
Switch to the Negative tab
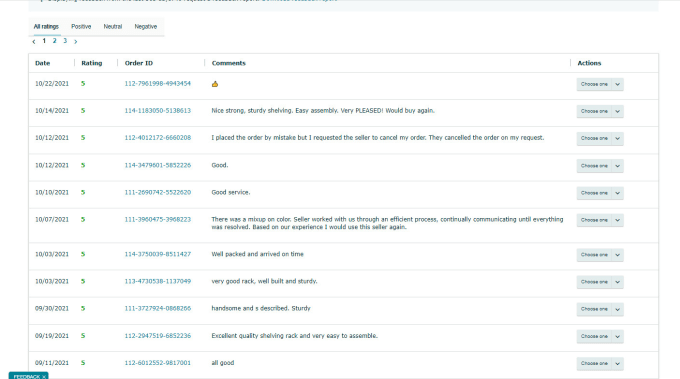(146, 26)
